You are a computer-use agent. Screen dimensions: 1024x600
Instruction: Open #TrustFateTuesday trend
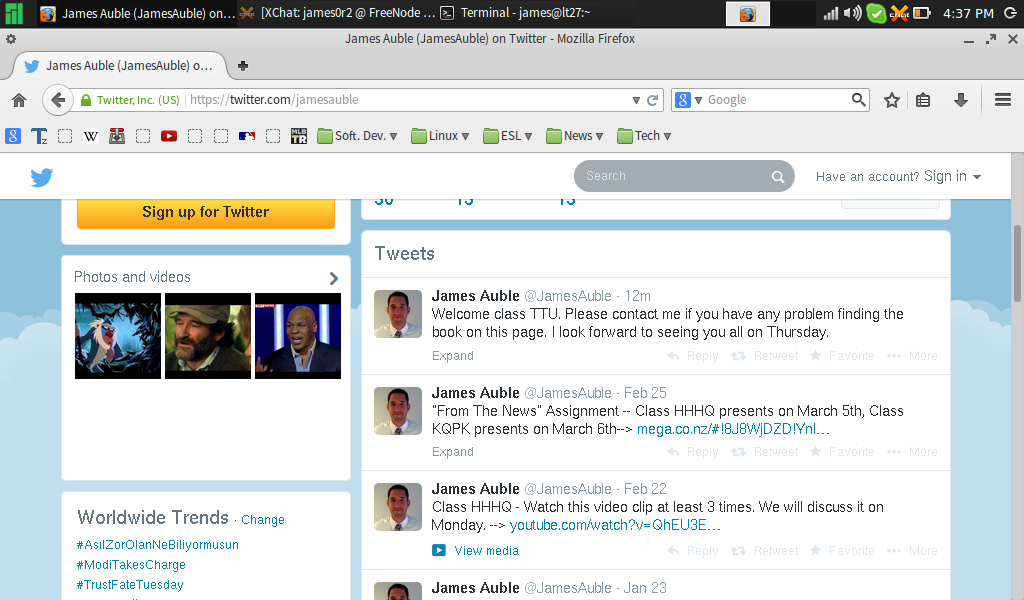point(129,584)
